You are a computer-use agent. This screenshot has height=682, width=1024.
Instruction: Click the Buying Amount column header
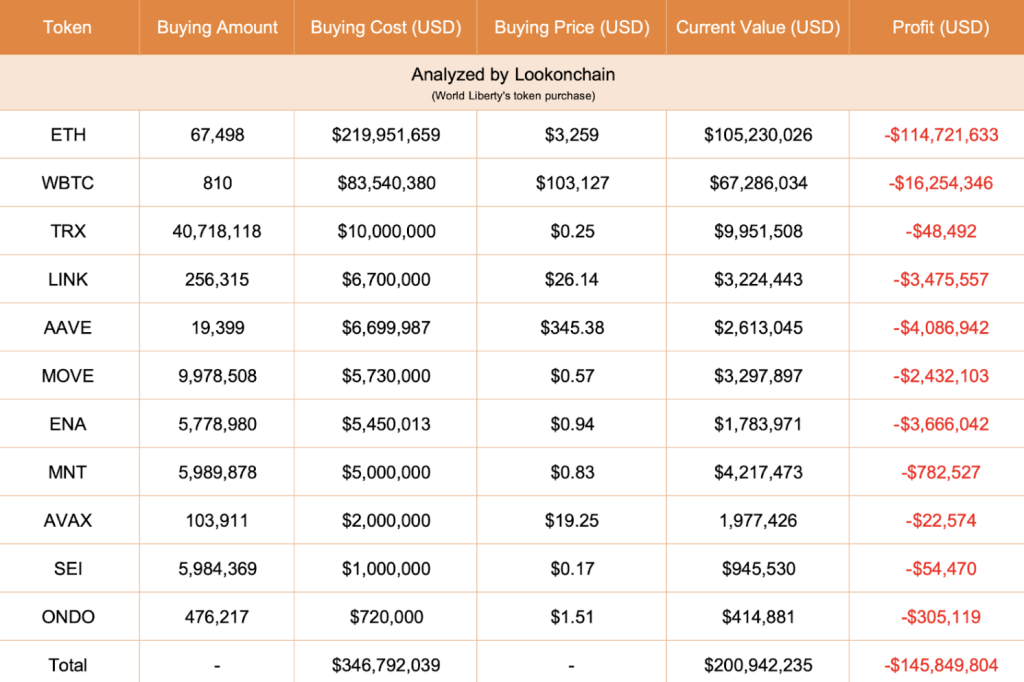(217, 27)
